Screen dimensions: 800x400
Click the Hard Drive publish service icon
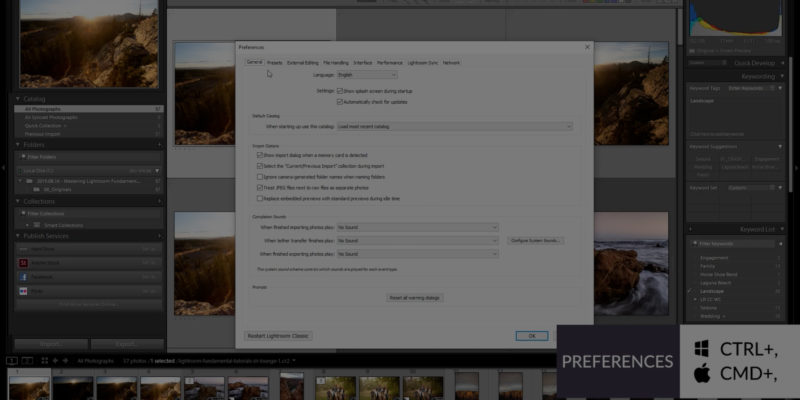point(23,249)
